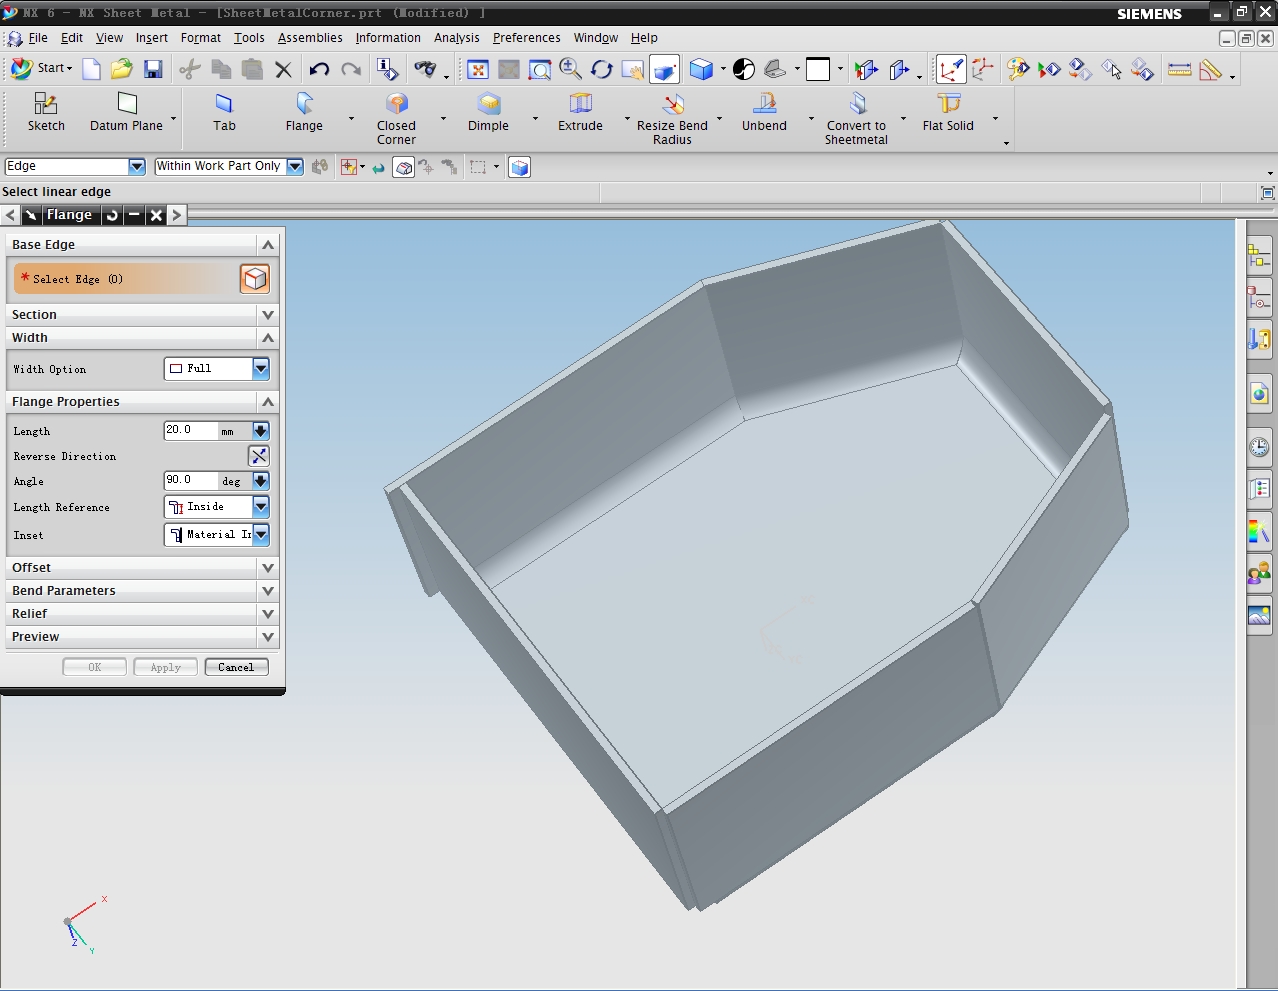Select the Flat Solid tool
Image resolution: width=1278 pixels, height=991 pixels.
tap(948, 112)
